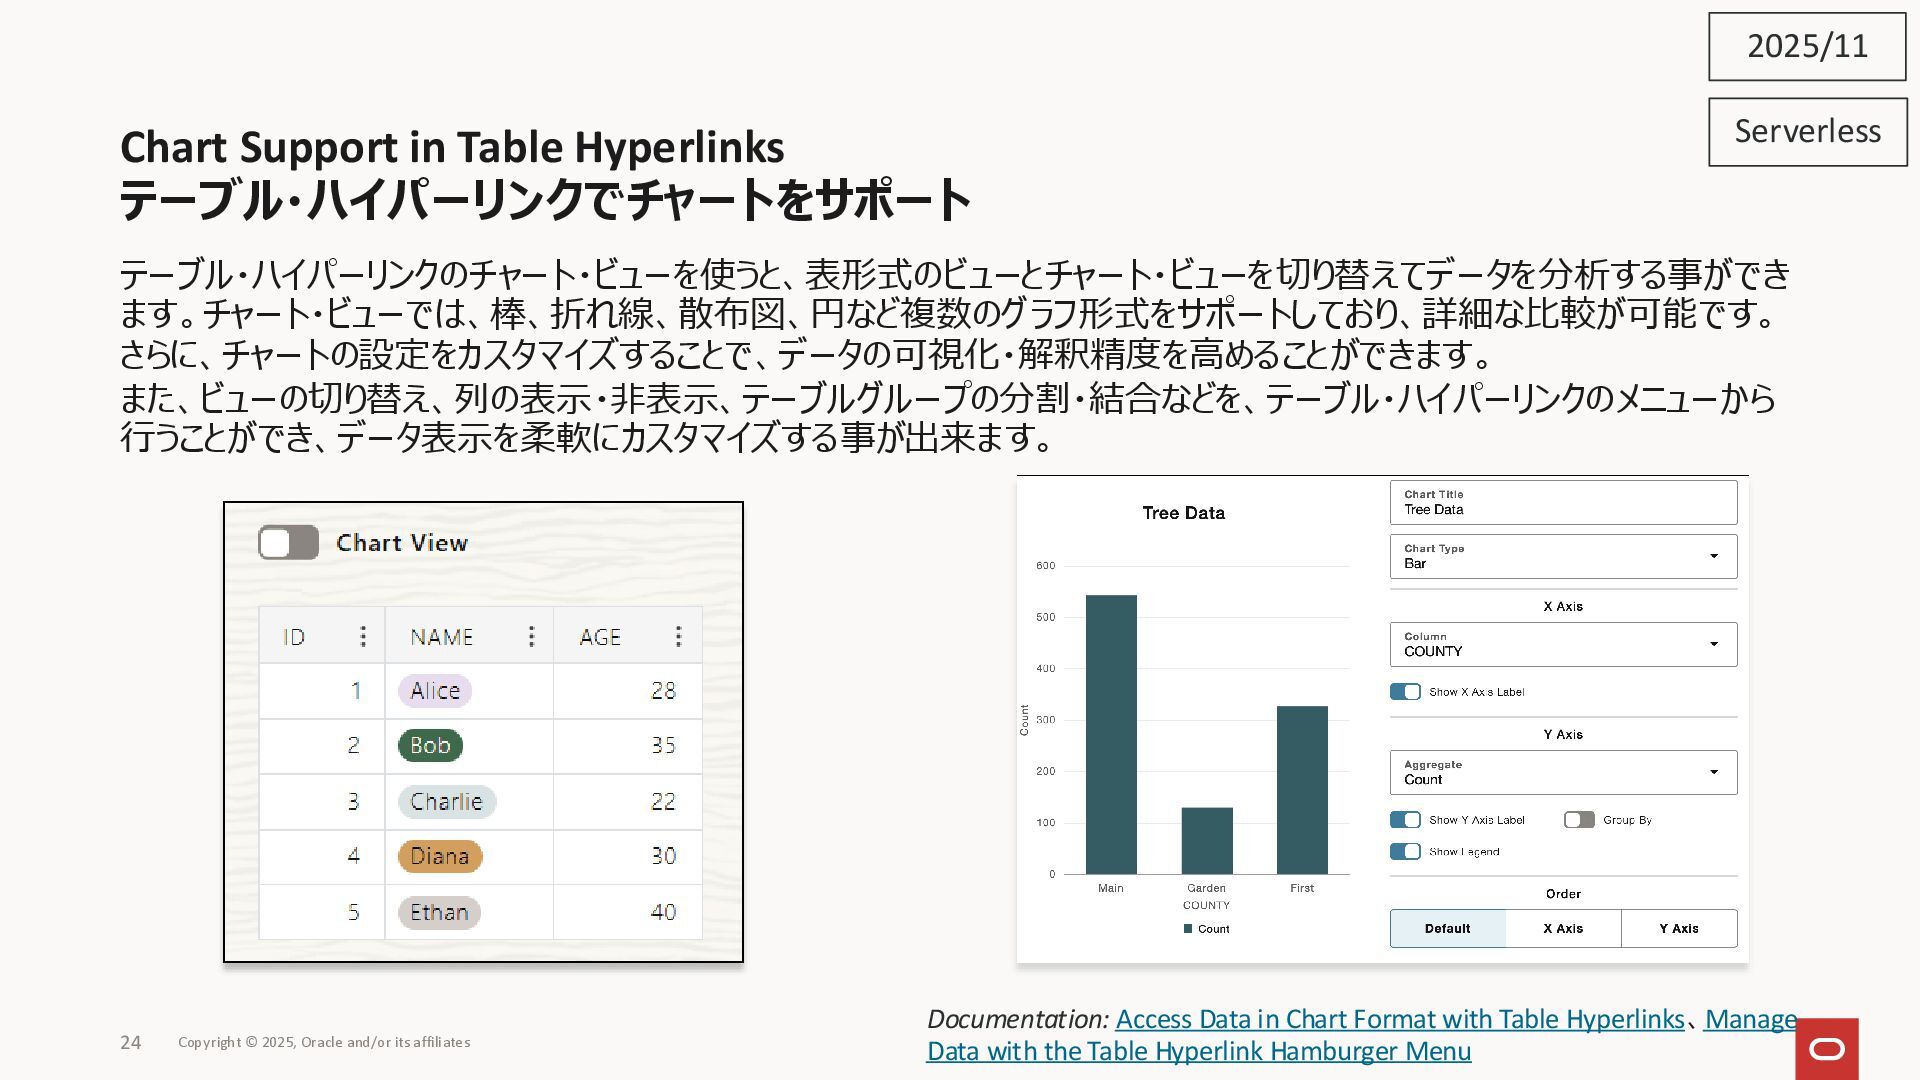The image size is (1920, 1080).
Task: Select the Y Axis order tab
Action: (1678, 928)
